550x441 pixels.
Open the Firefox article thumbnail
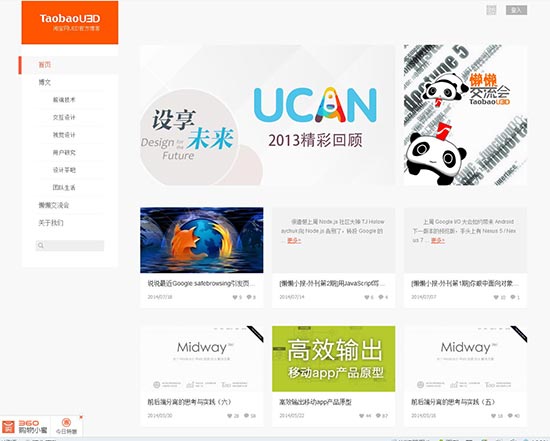click(202, 240)
